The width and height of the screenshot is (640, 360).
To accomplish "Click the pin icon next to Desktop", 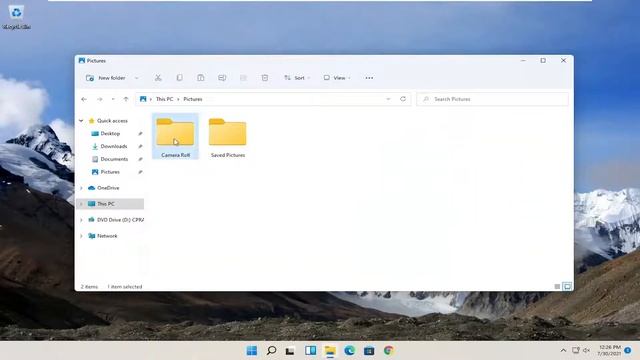I will click(140, 133).
